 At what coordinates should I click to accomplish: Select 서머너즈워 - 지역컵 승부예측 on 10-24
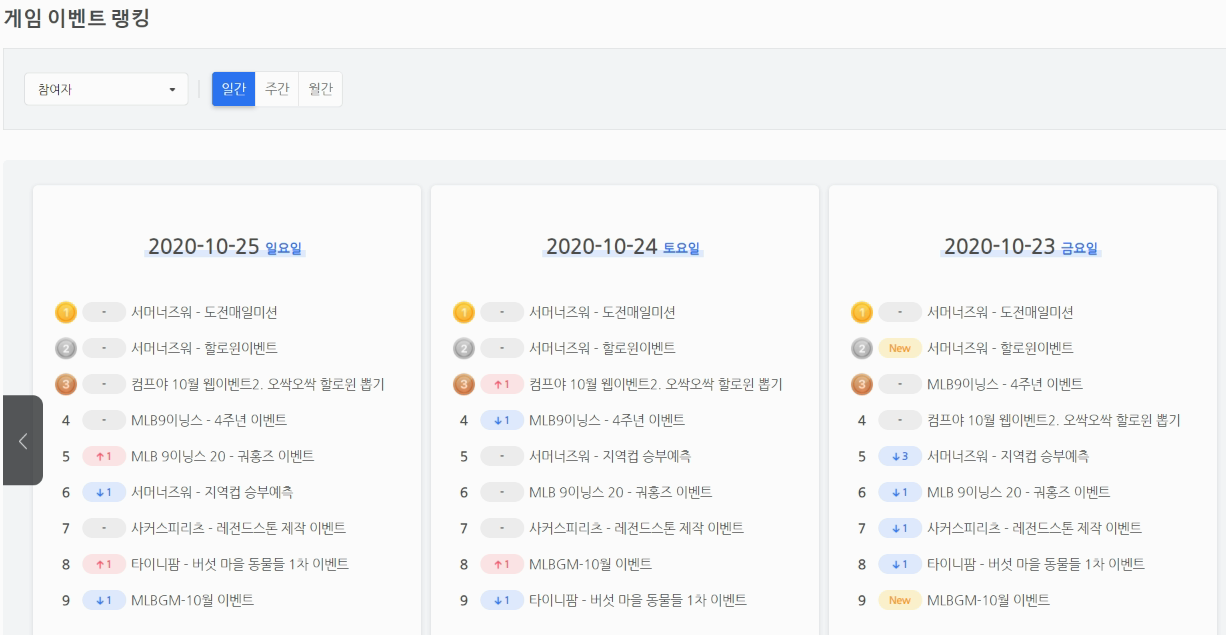(610, 456)
